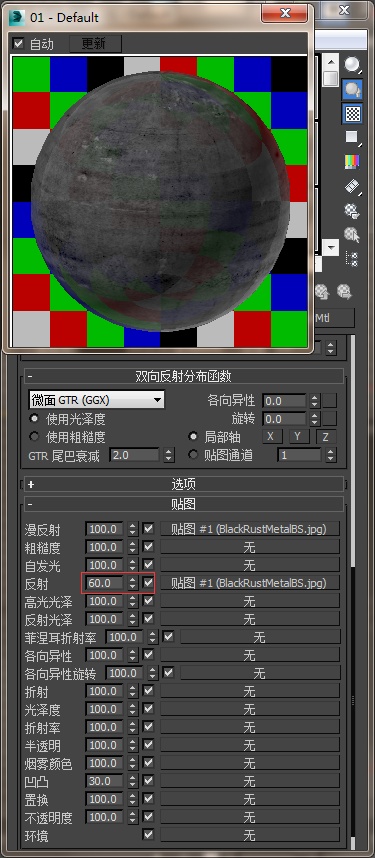This screenshot has height=858, width=375.
Task: Disable the 漫反射 map checkbox
Action: pyautogui.click(x=148, y=529)
